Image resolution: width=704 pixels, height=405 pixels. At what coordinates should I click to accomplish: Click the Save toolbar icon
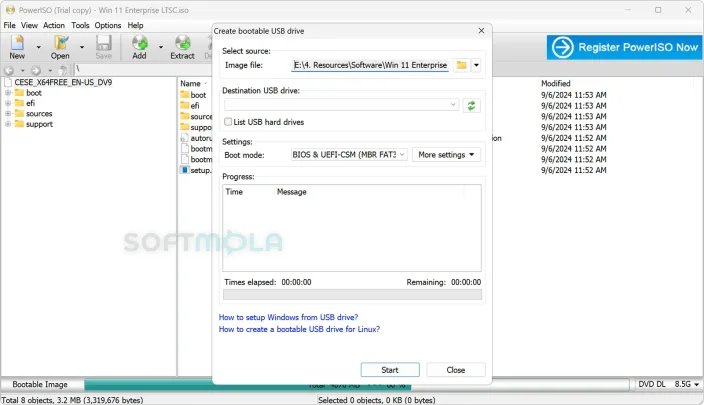[x=104, y=47]
